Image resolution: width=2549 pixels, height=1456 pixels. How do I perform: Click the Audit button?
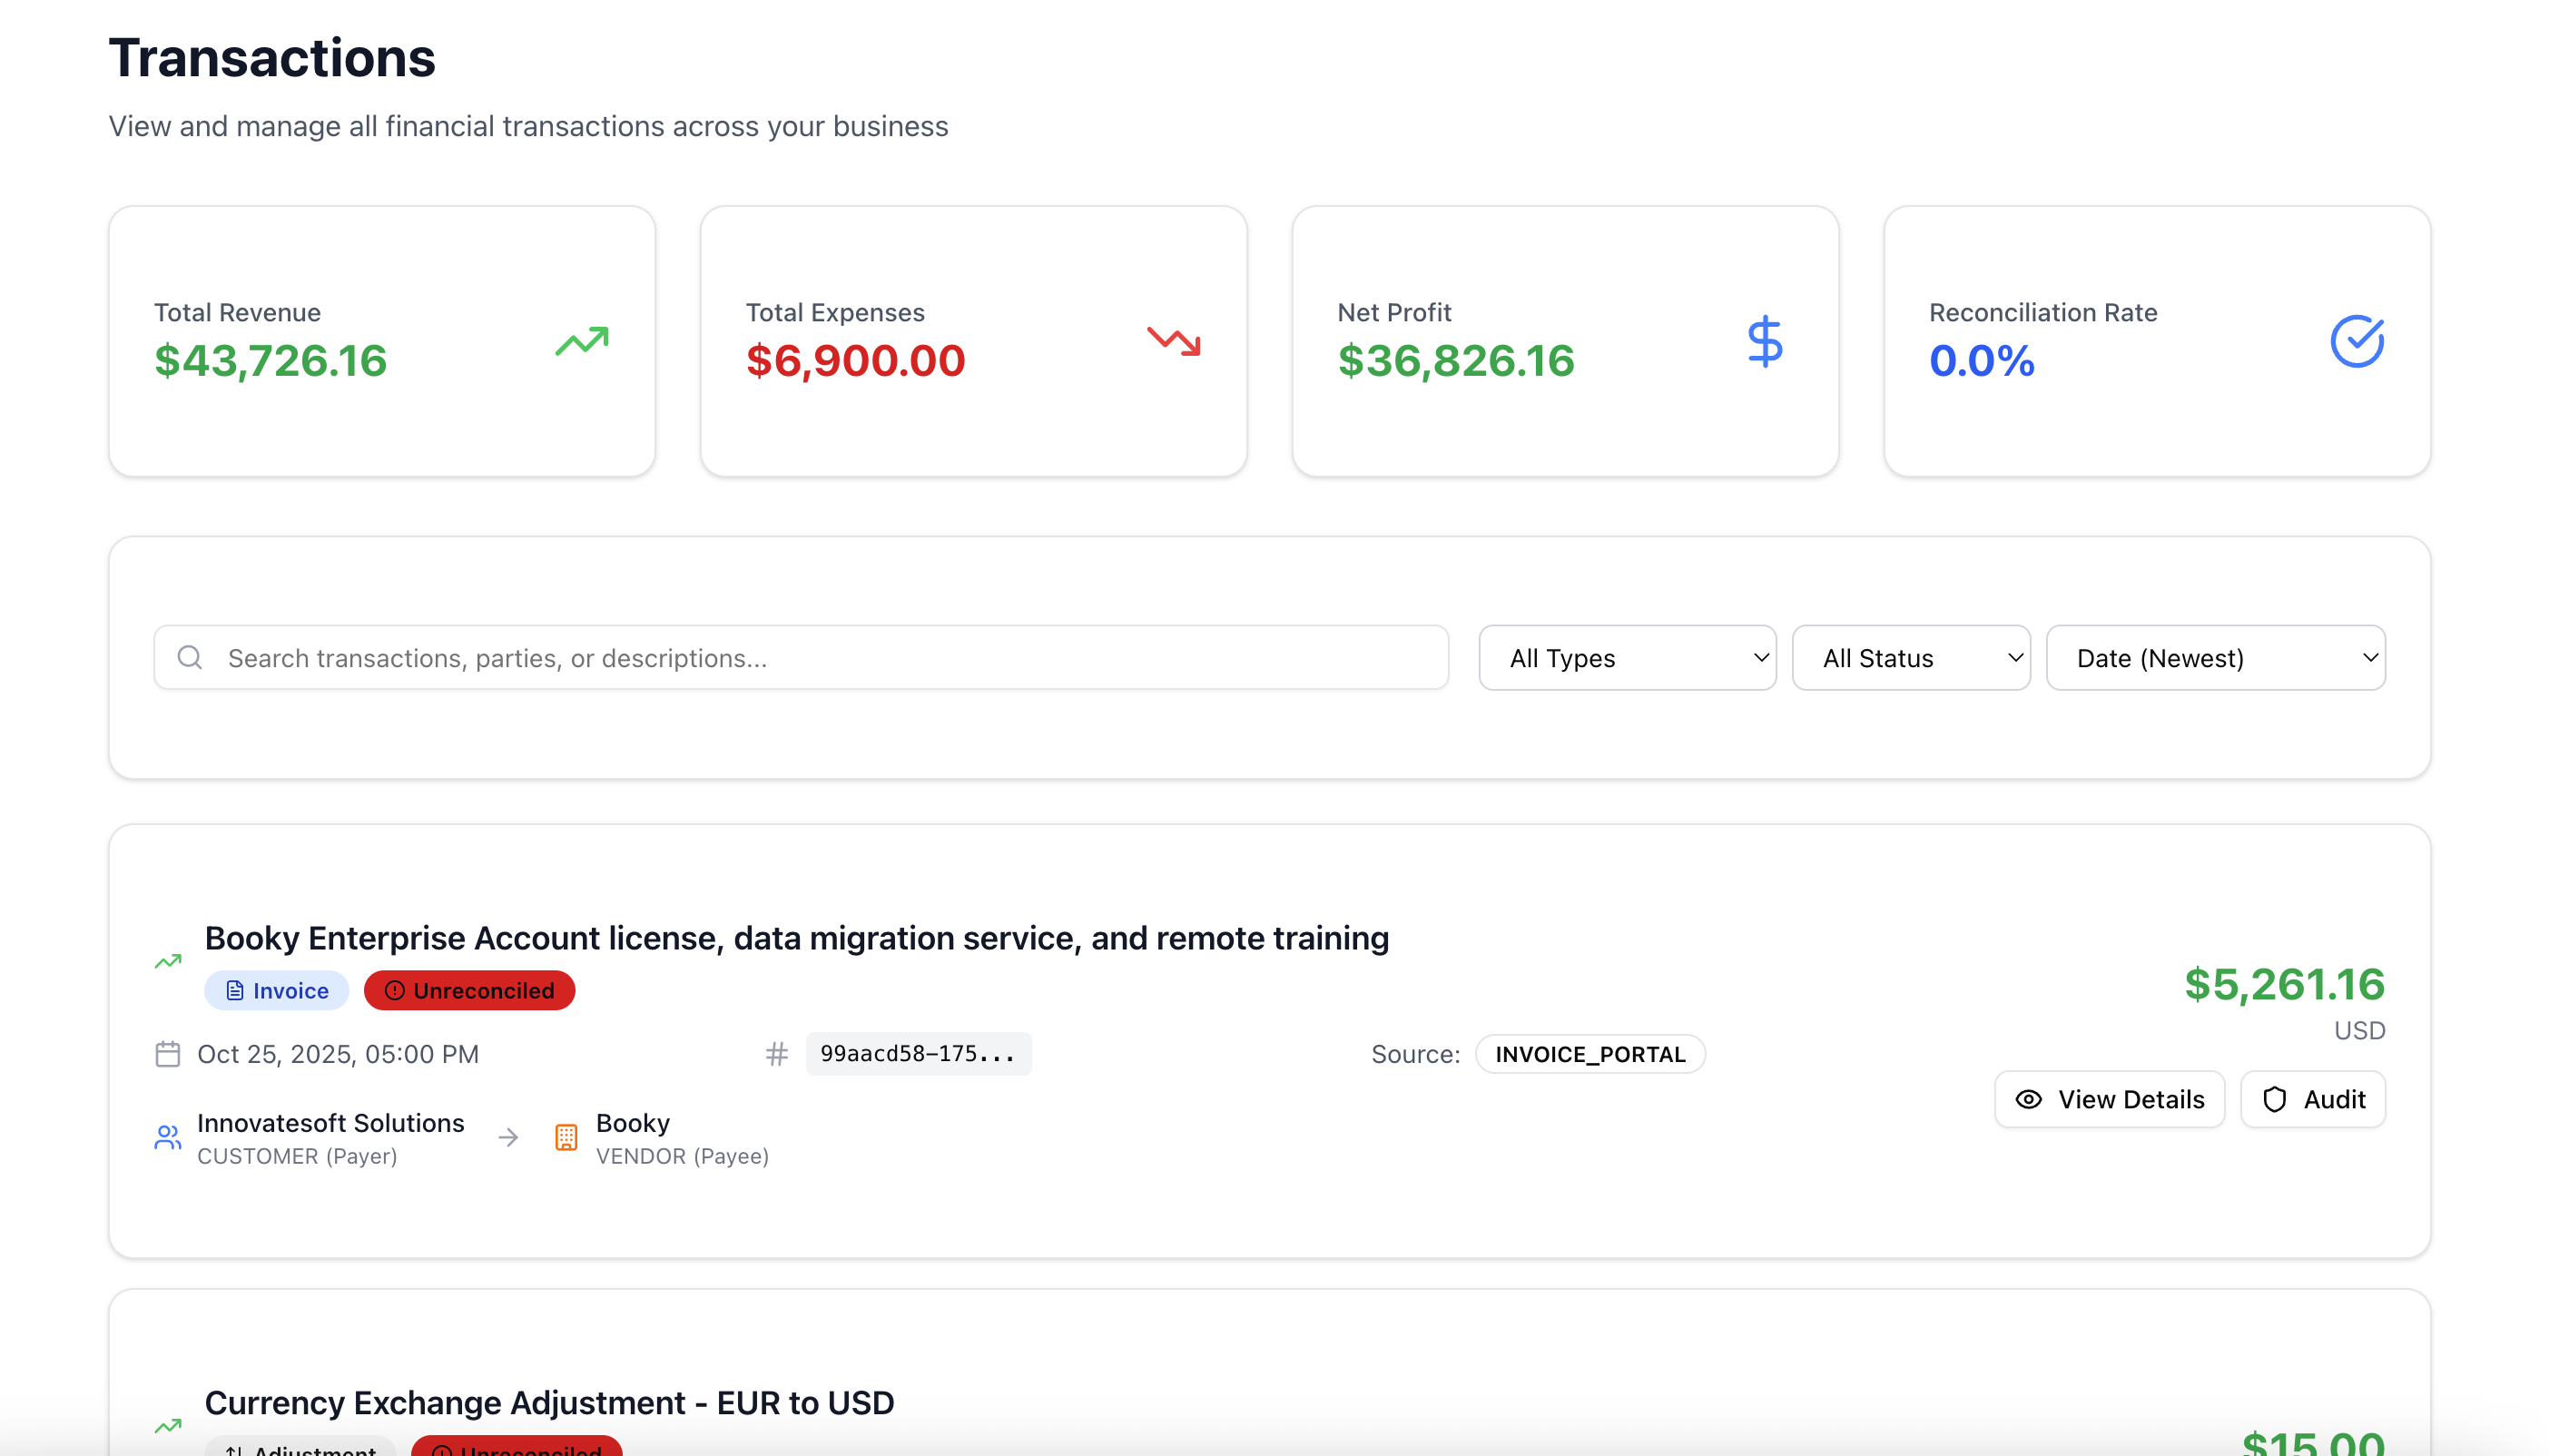[2311, 1099]
